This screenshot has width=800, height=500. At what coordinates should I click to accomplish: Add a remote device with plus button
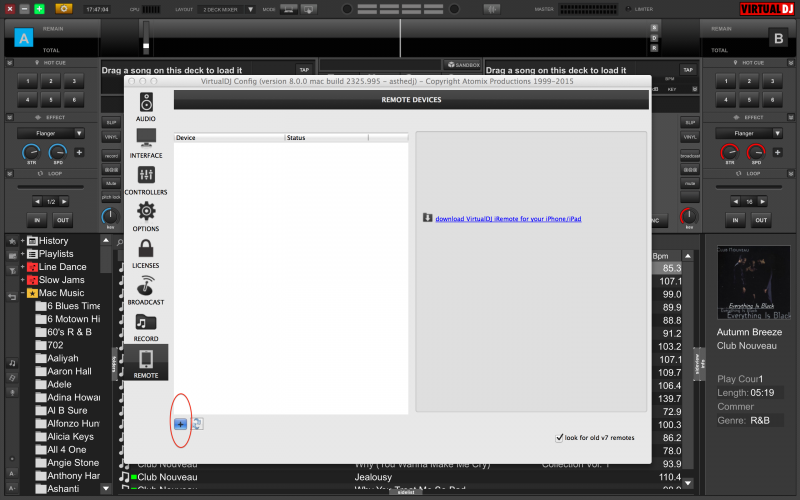coord(180,424)
